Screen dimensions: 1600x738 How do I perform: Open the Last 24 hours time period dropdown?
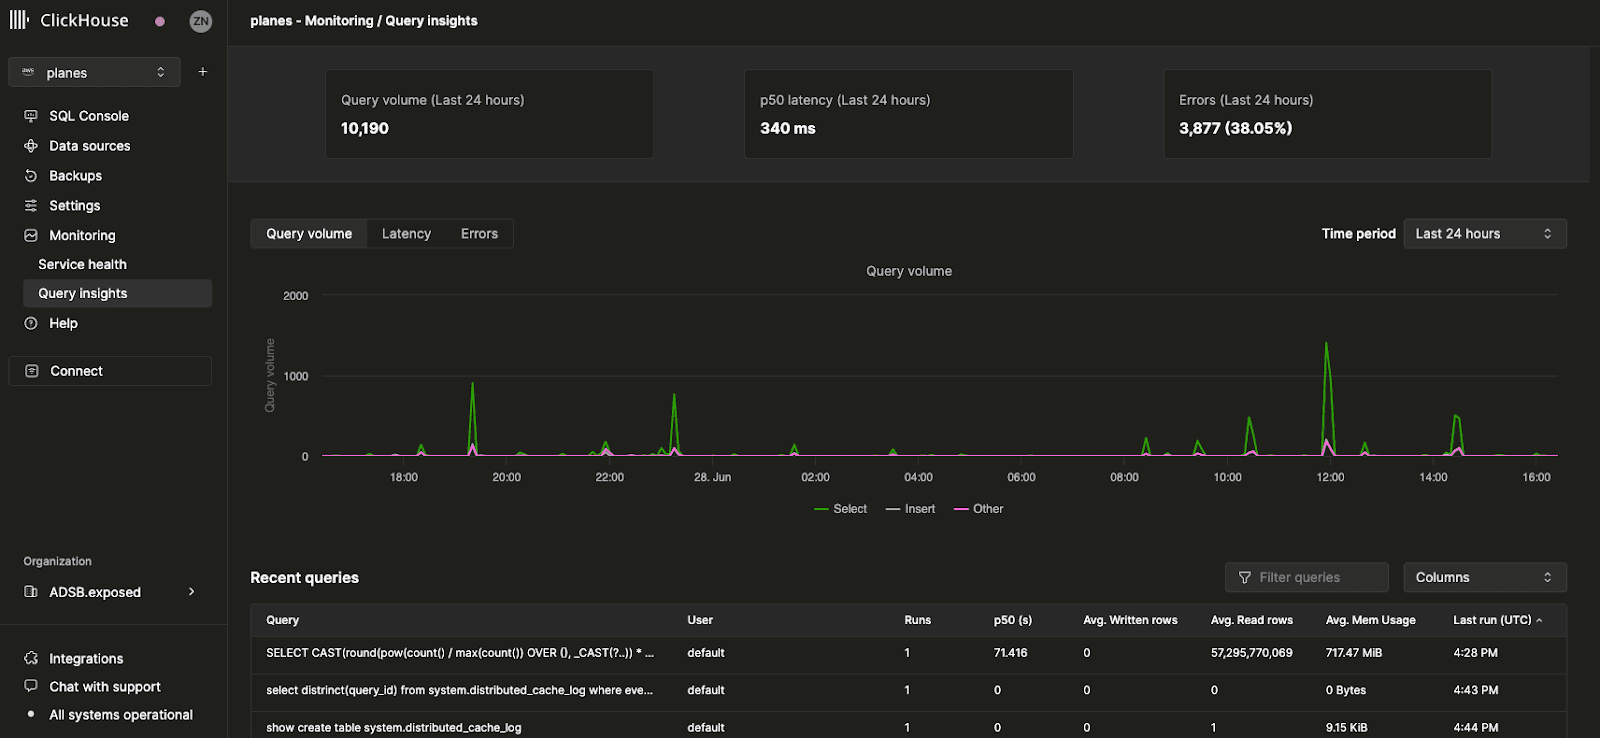pyautogui.click(x=1484, y=234)
